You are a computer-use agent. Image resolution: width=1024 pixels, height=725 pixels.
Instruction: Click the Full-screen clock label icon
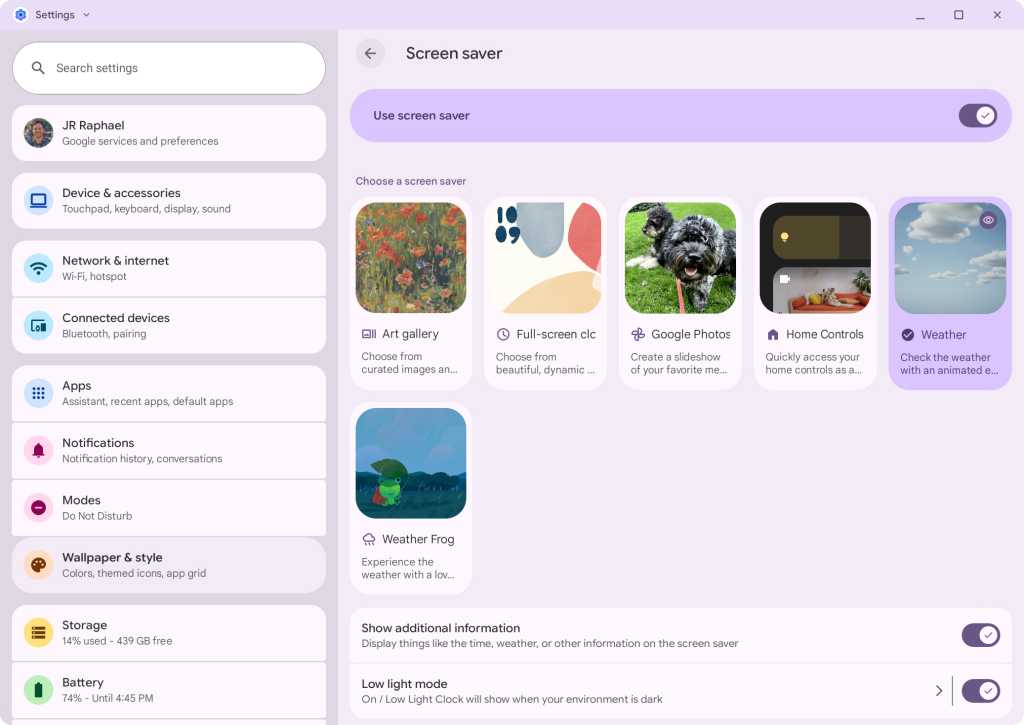(503, 334)
